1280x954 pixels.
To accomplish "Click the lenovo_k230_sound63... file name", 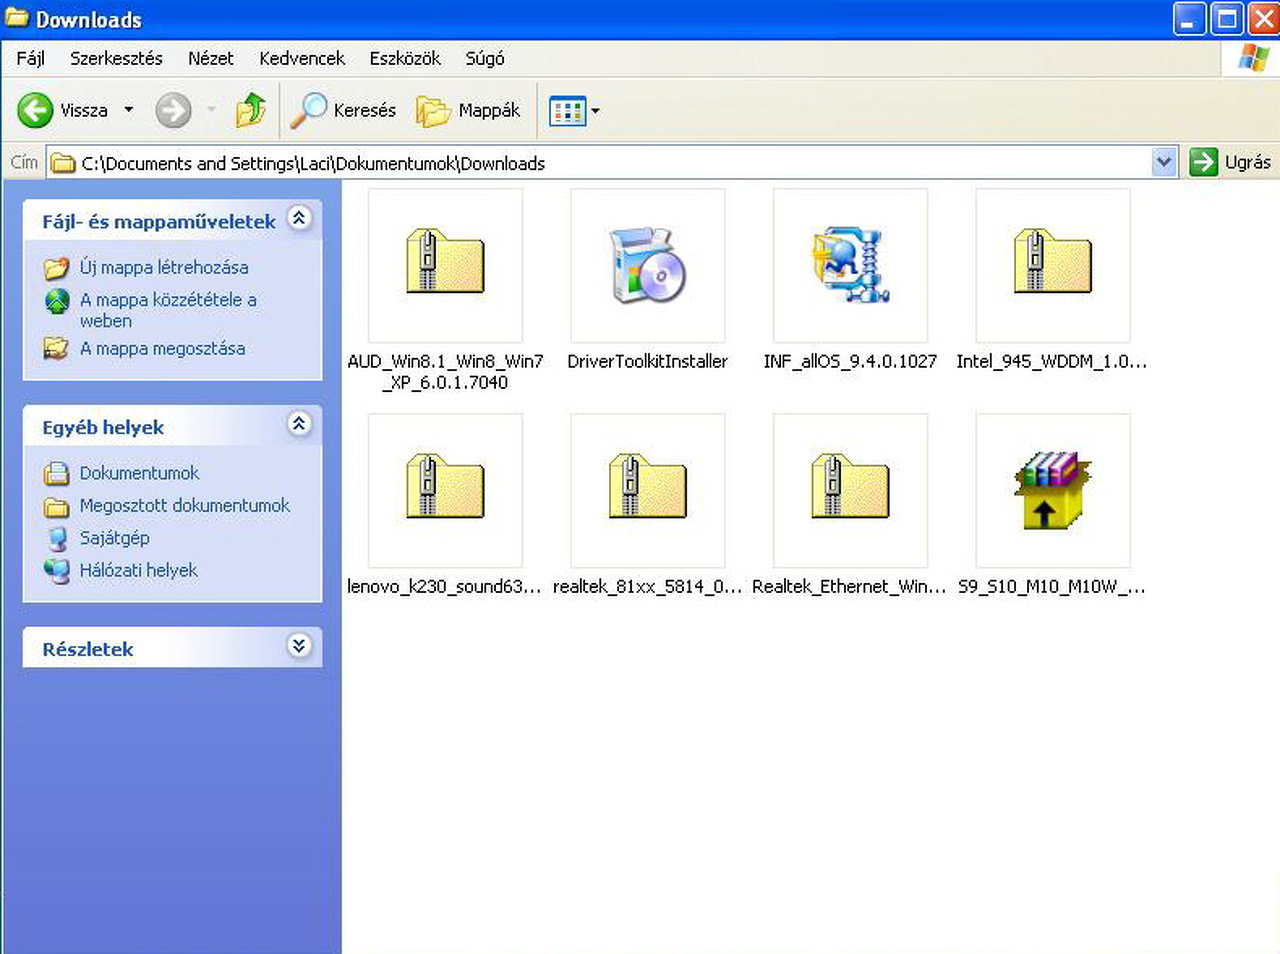I will click(445, 586).
